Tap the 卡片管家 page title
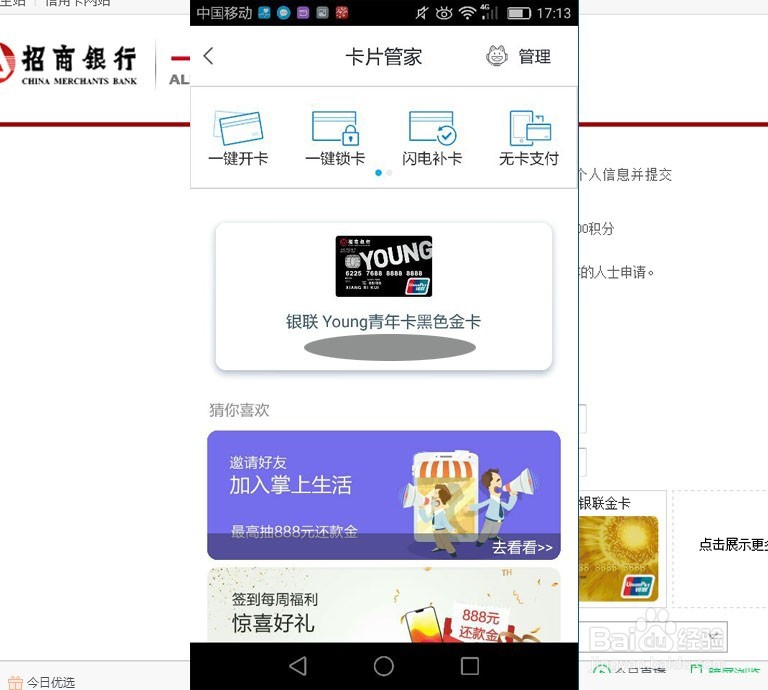Viewport: 768px width, 690px height. [x=384, y=57]
